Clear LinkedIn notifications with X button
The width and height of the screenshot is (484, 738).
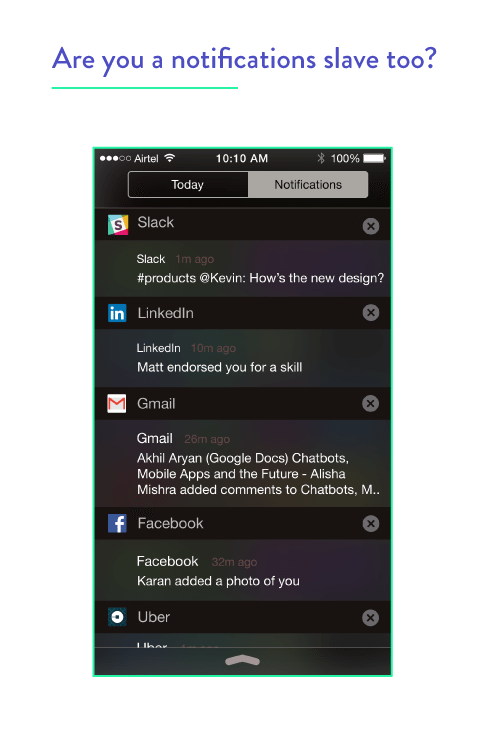point(371,313)
